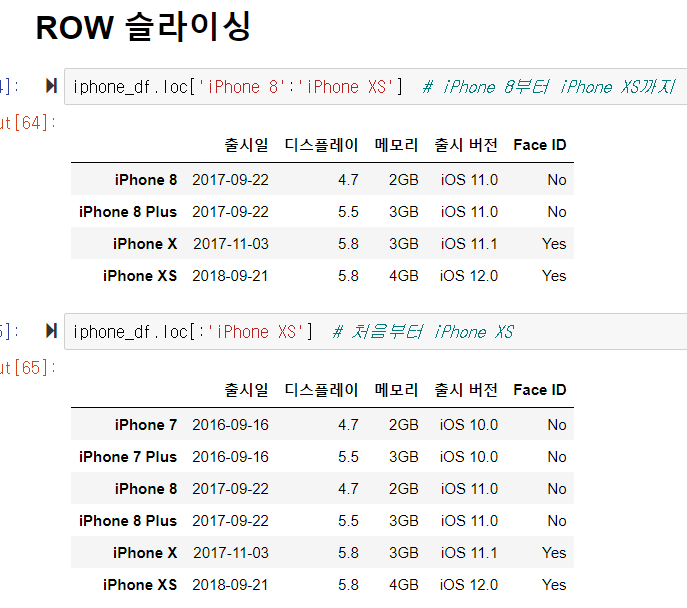Viewport: 687px width, 608px height.
Task: Click 메모리 header in second table
Action: 397,390
